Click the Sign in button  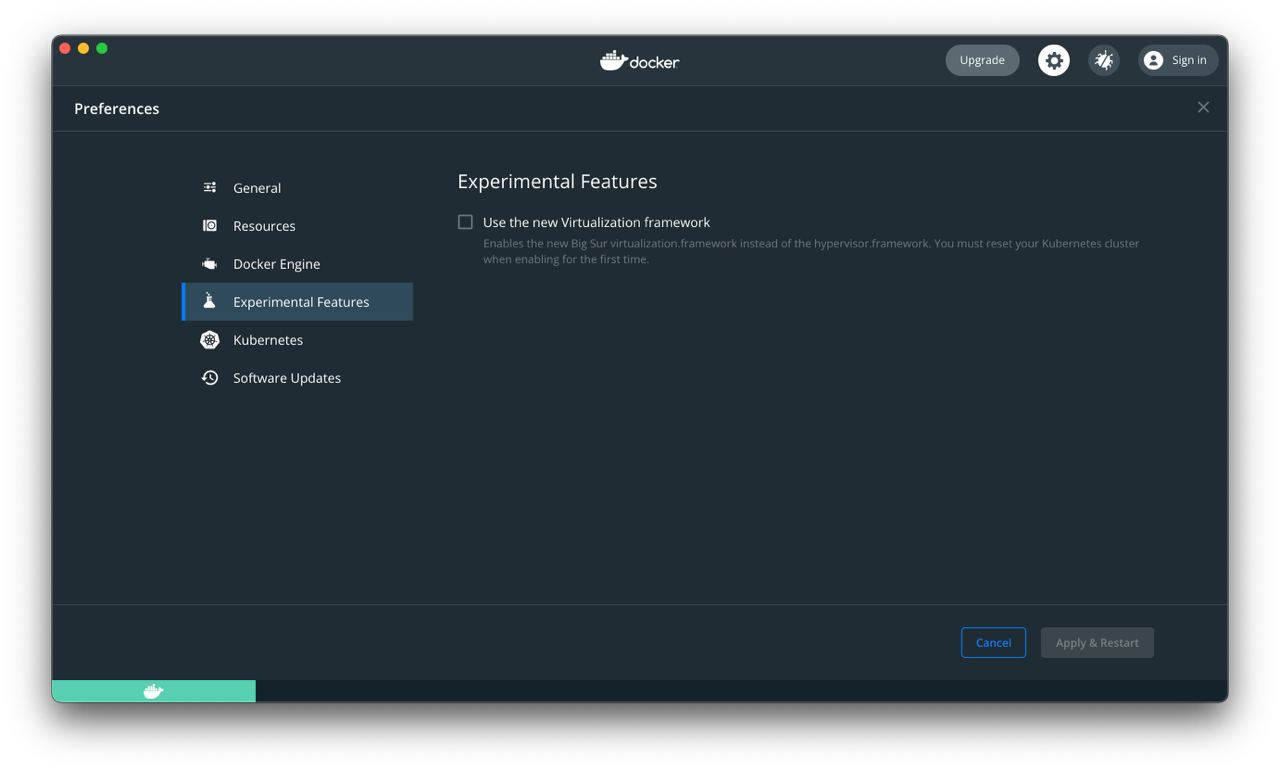(1178, 60)
